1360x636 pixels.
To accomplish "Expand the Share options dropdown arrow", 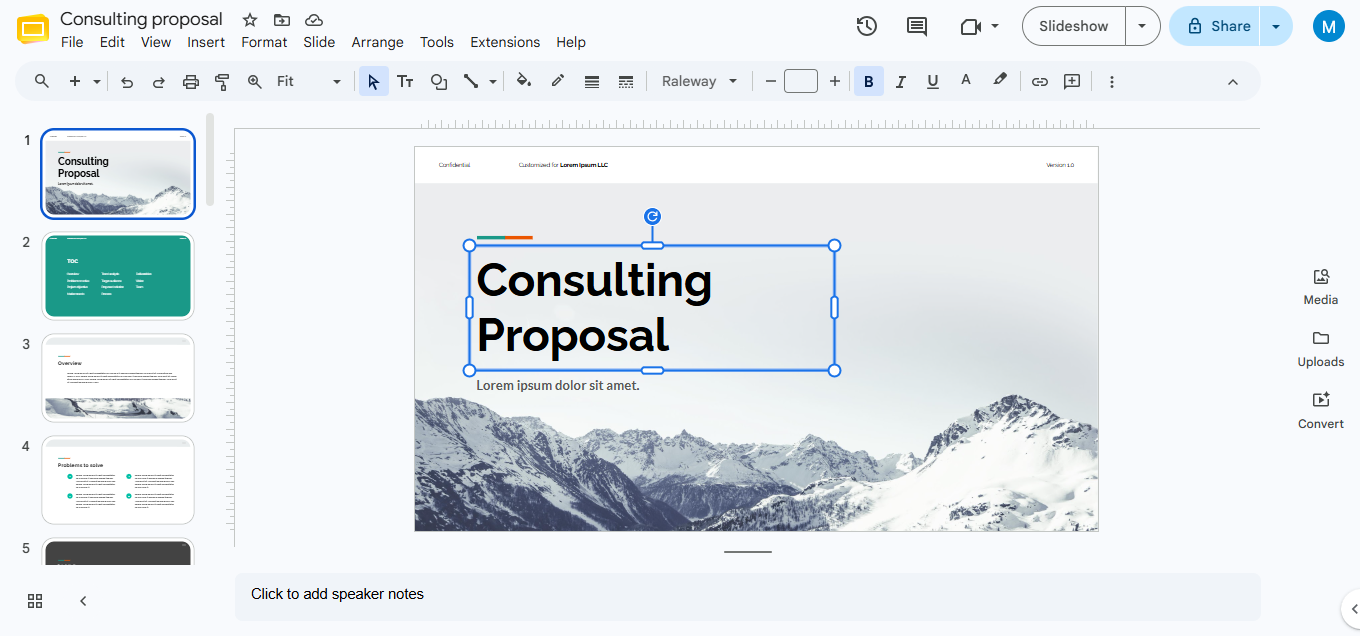I will [1277, 26].
